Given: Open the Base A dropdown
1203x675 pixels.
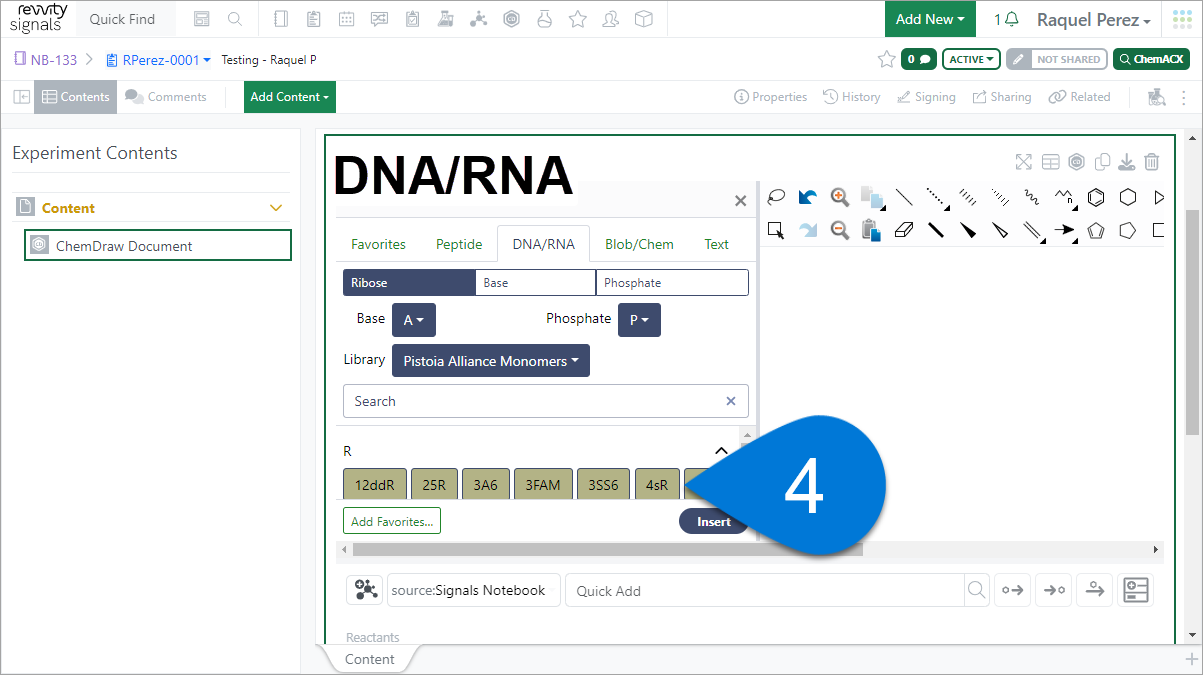Looking at the screenshot, I should coord(414,320).
